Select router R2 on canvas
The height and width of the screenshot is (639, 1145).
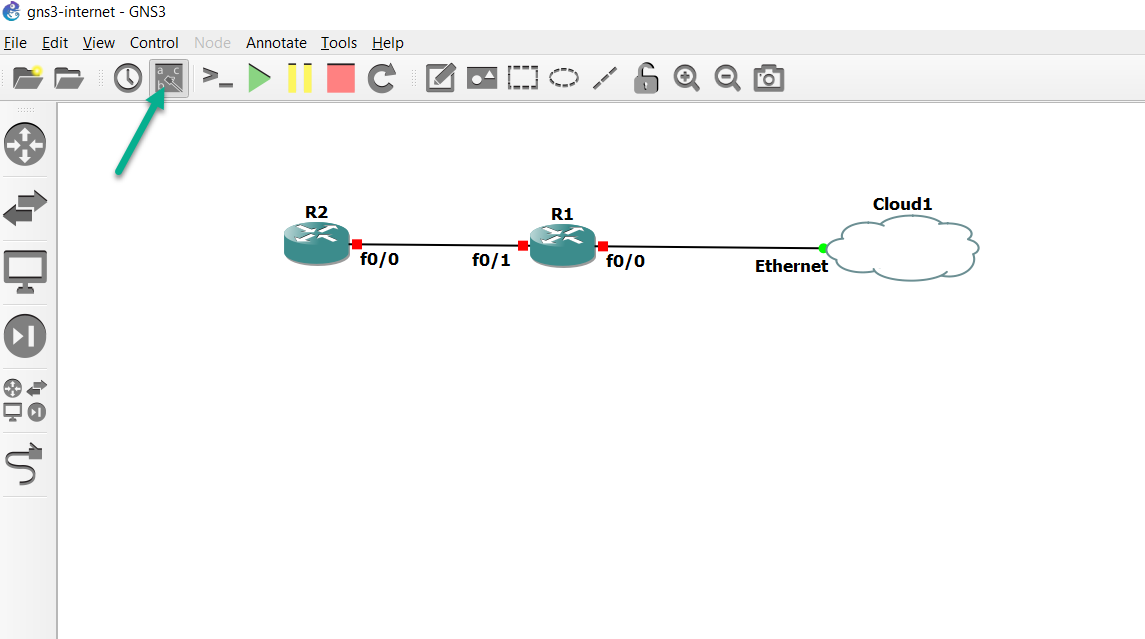[x=316, y=244]
